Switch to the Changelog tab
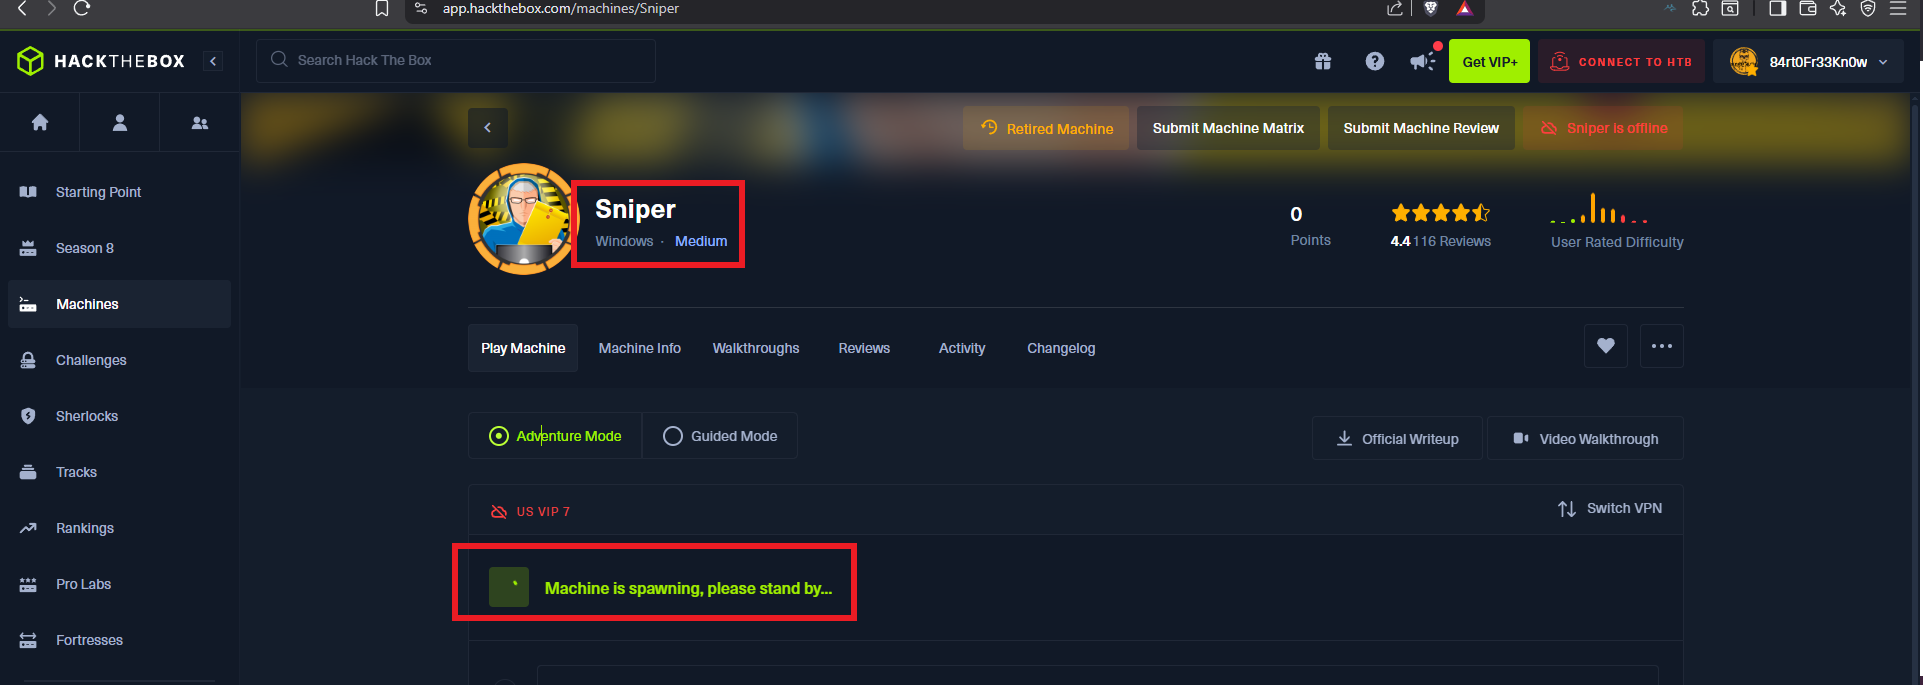The height and width of the screenshot is (685, 1923). [1061, 348]
